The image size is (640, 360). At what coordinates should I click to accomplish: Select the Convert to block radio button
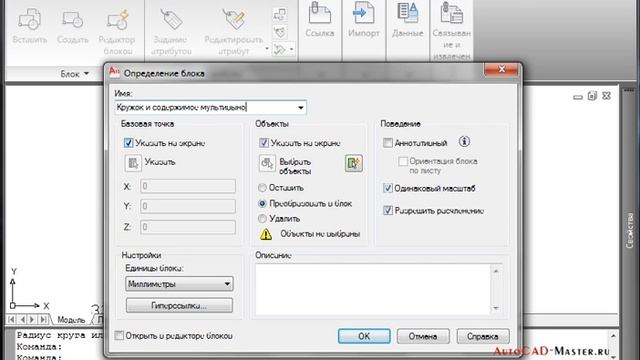pos(262,203)
